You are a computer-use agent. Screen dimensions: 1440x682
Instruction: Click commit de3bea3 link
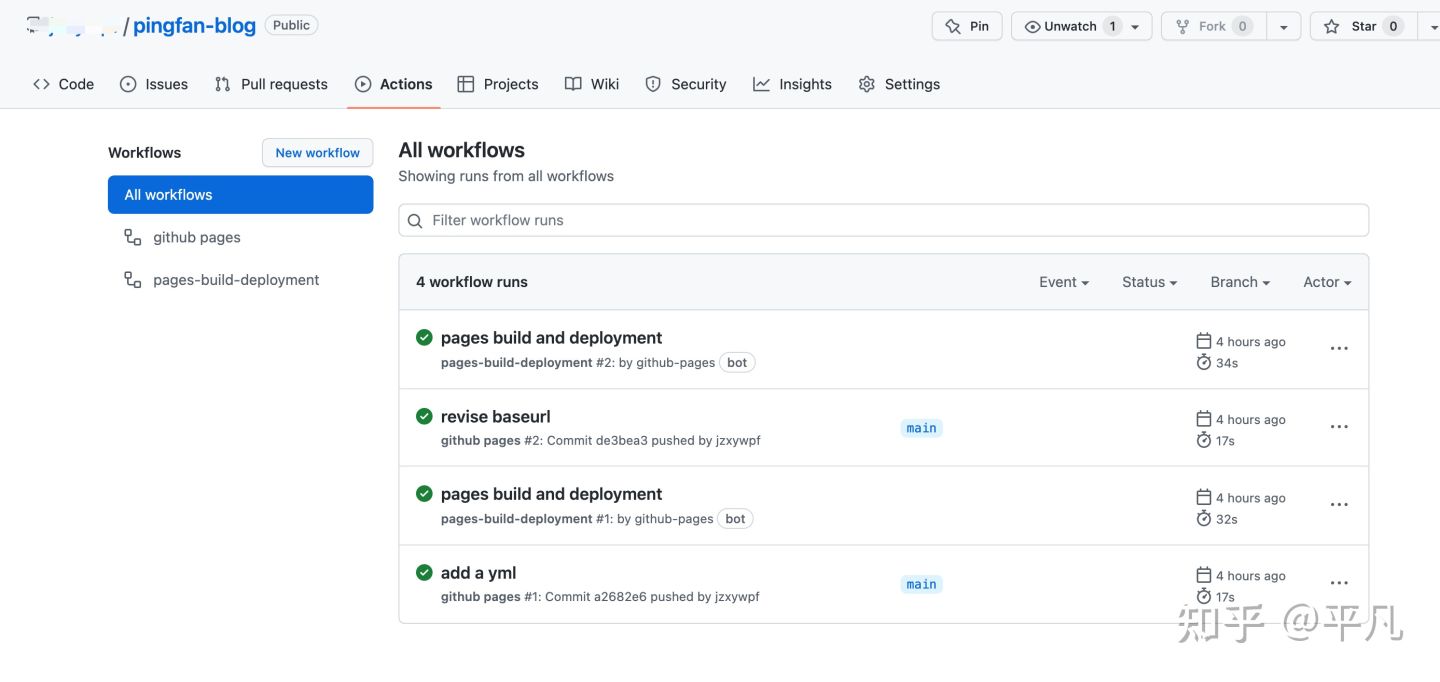point(621,441)
